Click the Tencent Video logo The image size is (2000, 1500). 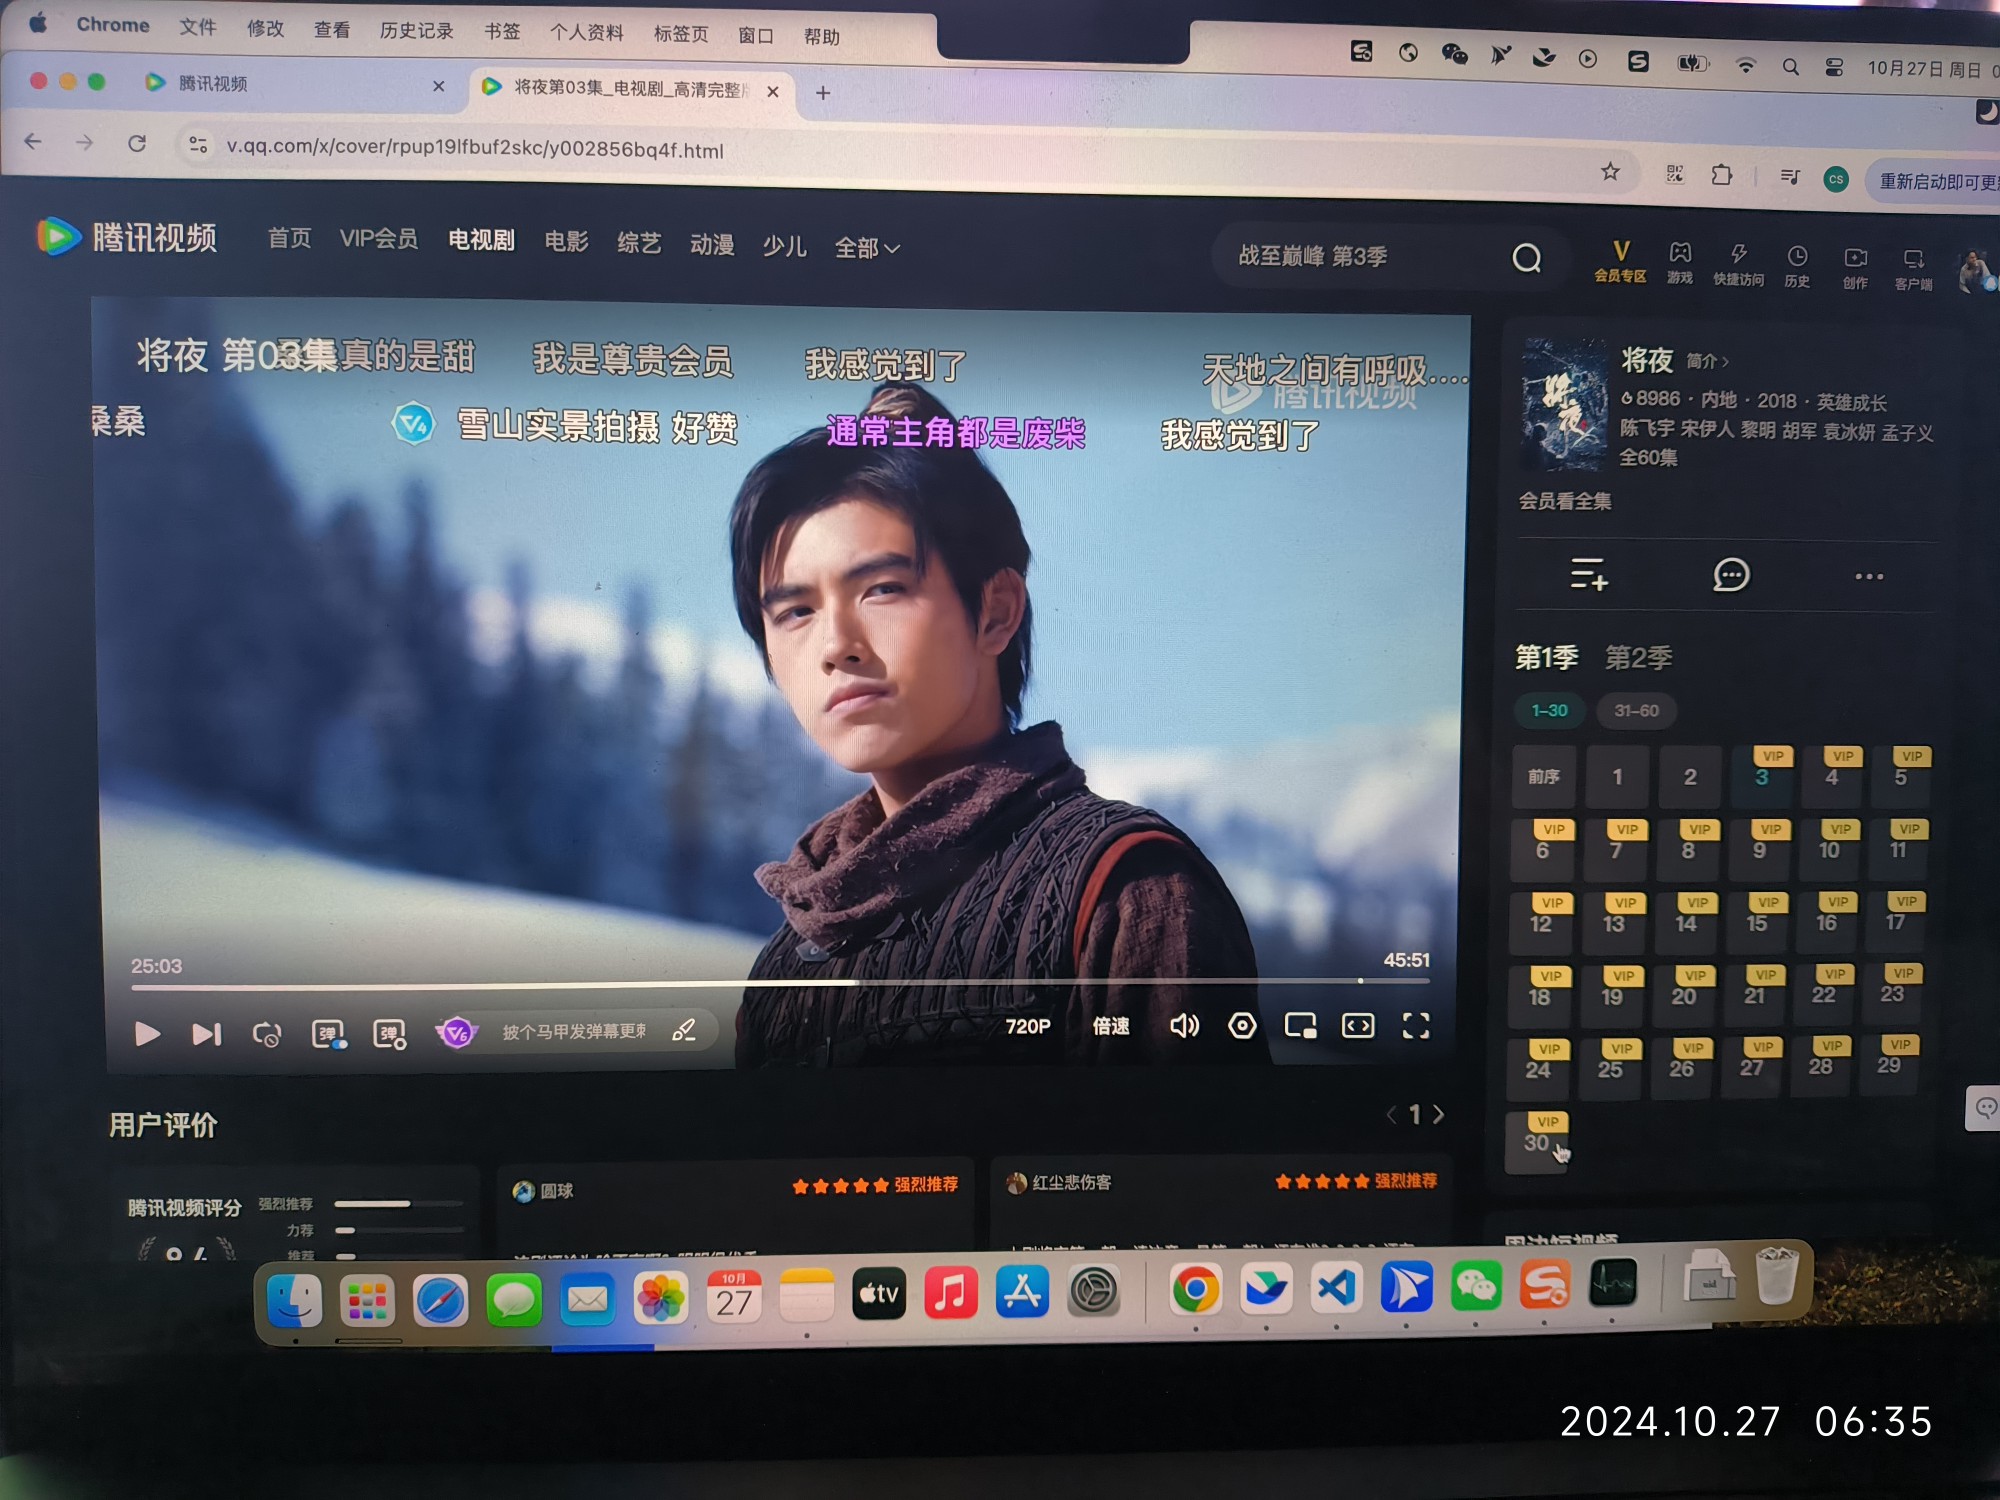click(x=126, y=237)
